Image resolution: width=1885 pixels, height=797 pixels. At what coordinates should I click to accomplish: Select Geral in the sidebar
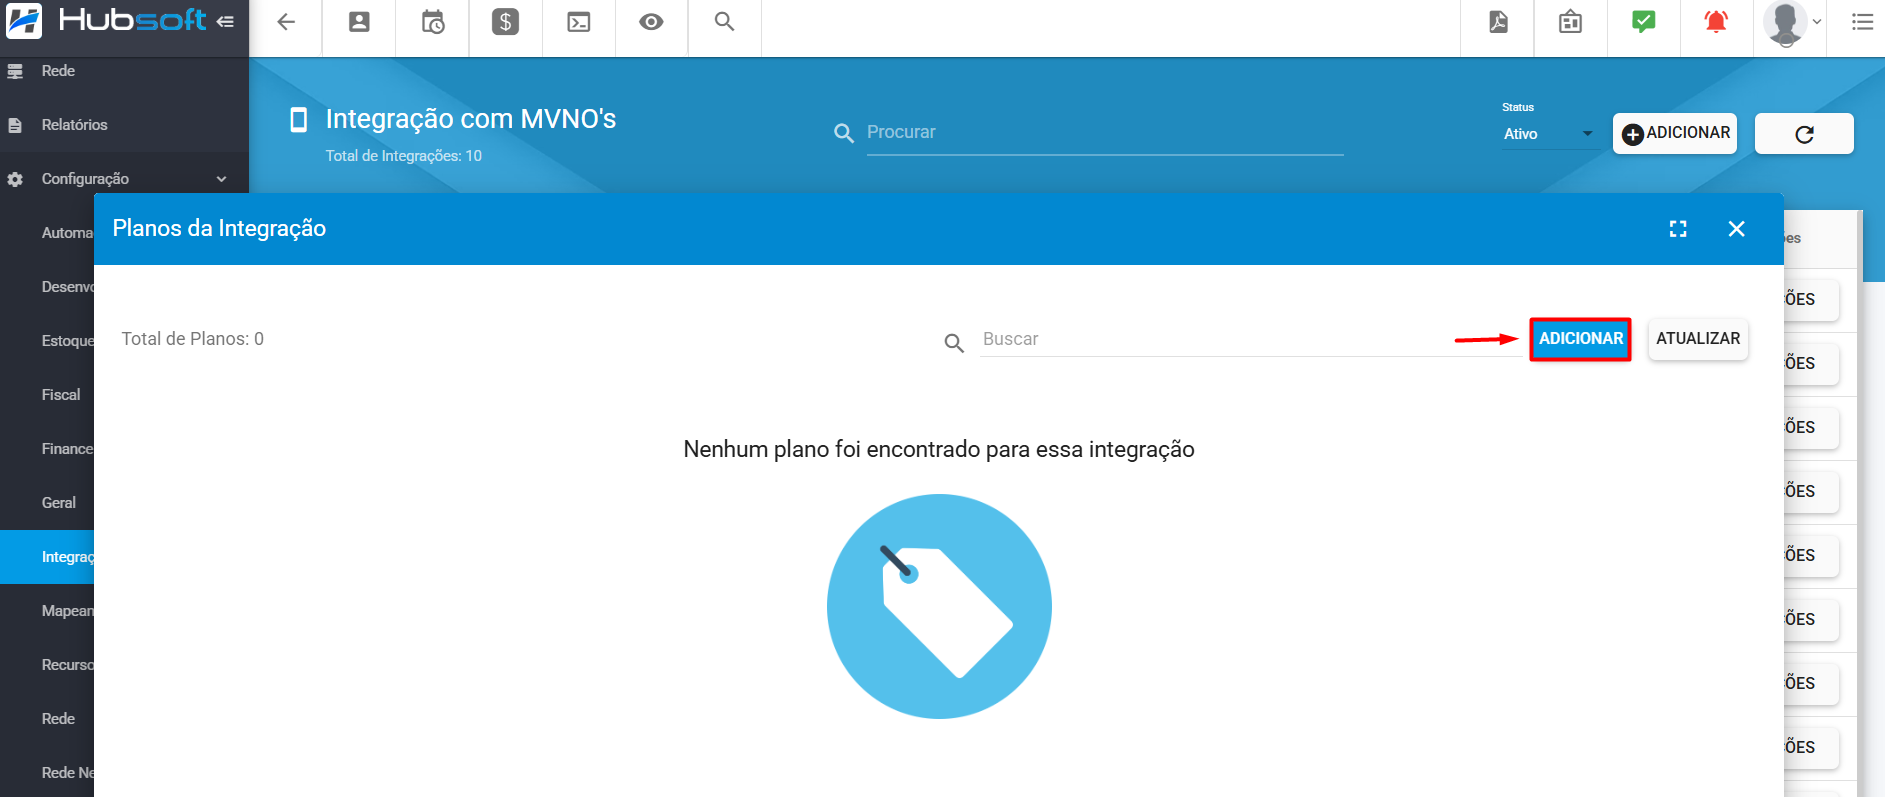59,503
